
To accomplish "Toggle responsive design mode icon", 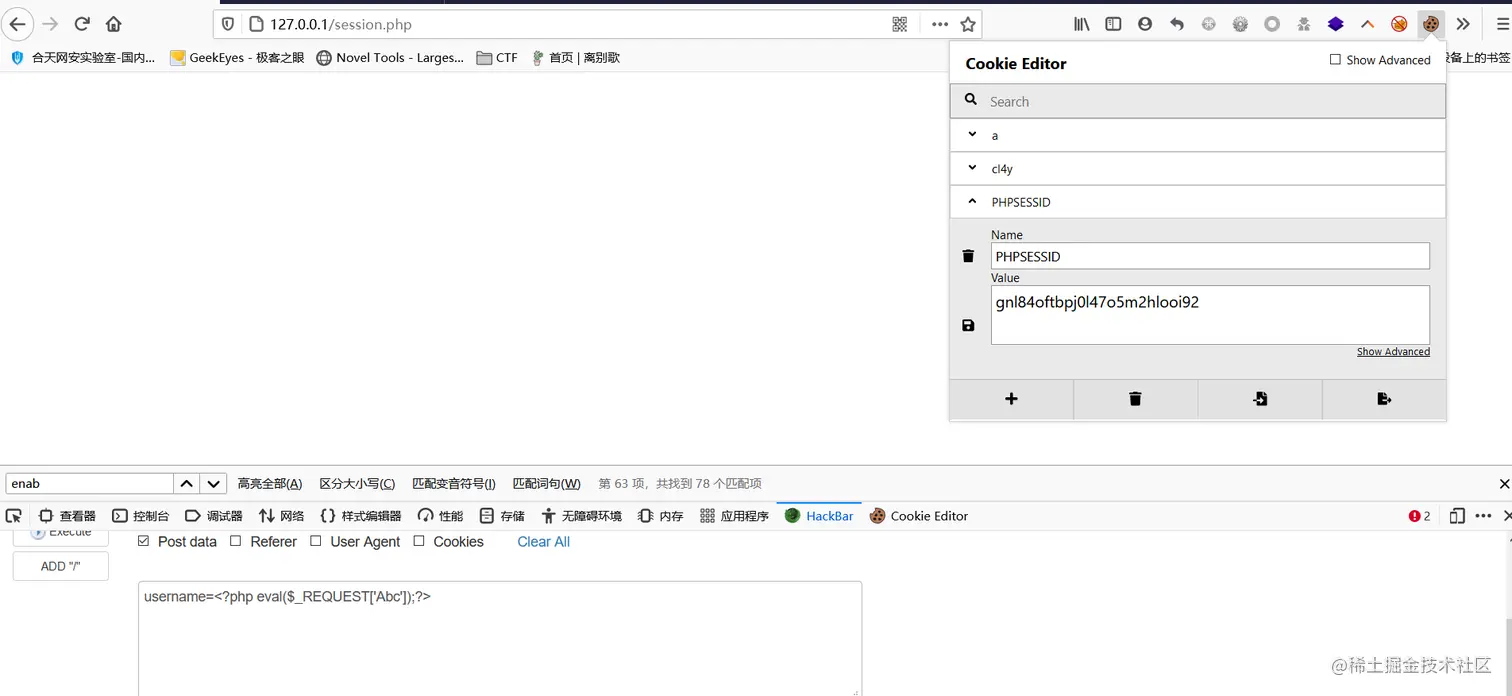I will [x=1457, y=516].
